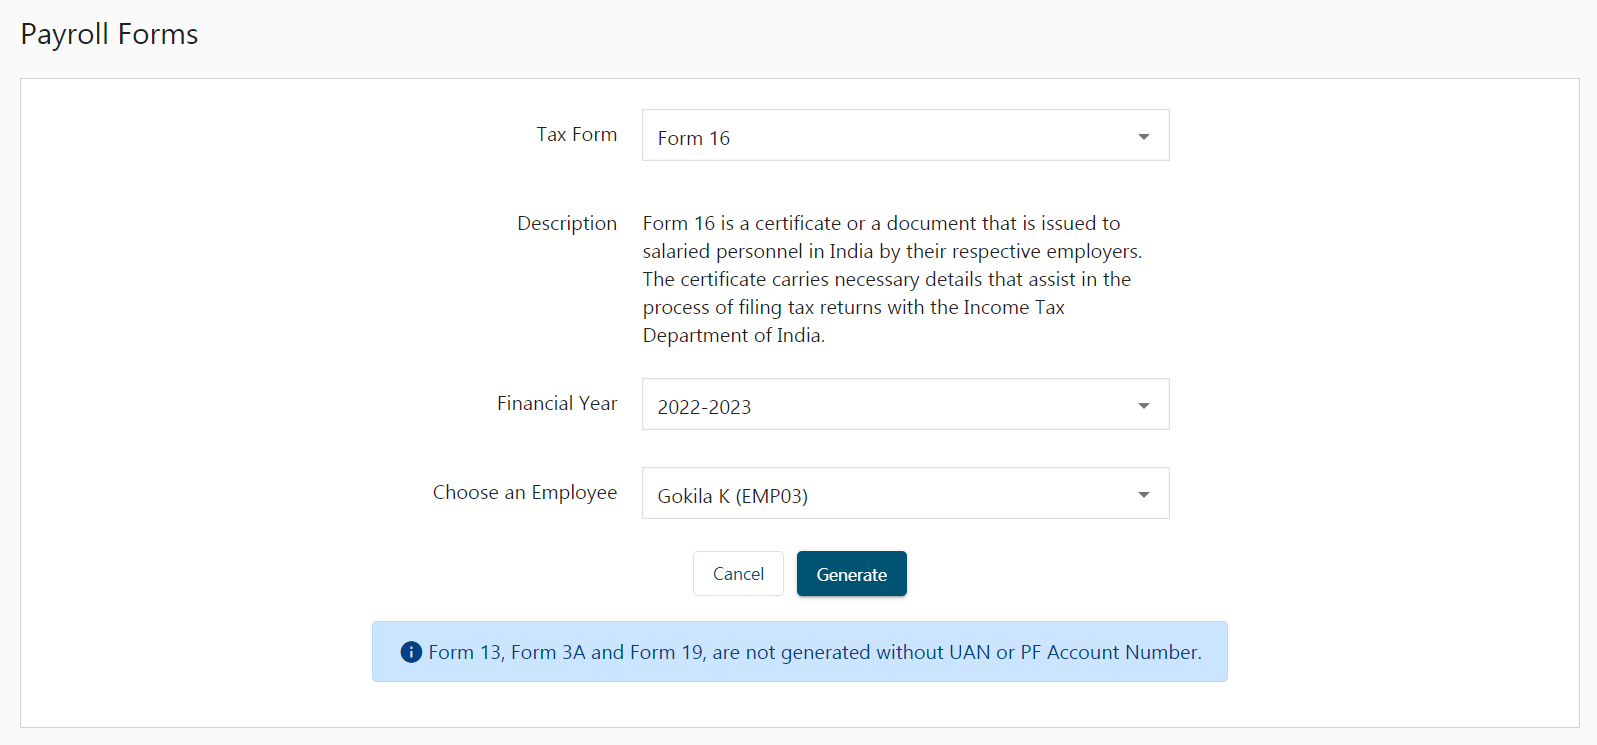The width and height of the screenshot is (1597, 745).
Task: Click the Gokila K (EMP03) employee field
Action: pos(905,493)
